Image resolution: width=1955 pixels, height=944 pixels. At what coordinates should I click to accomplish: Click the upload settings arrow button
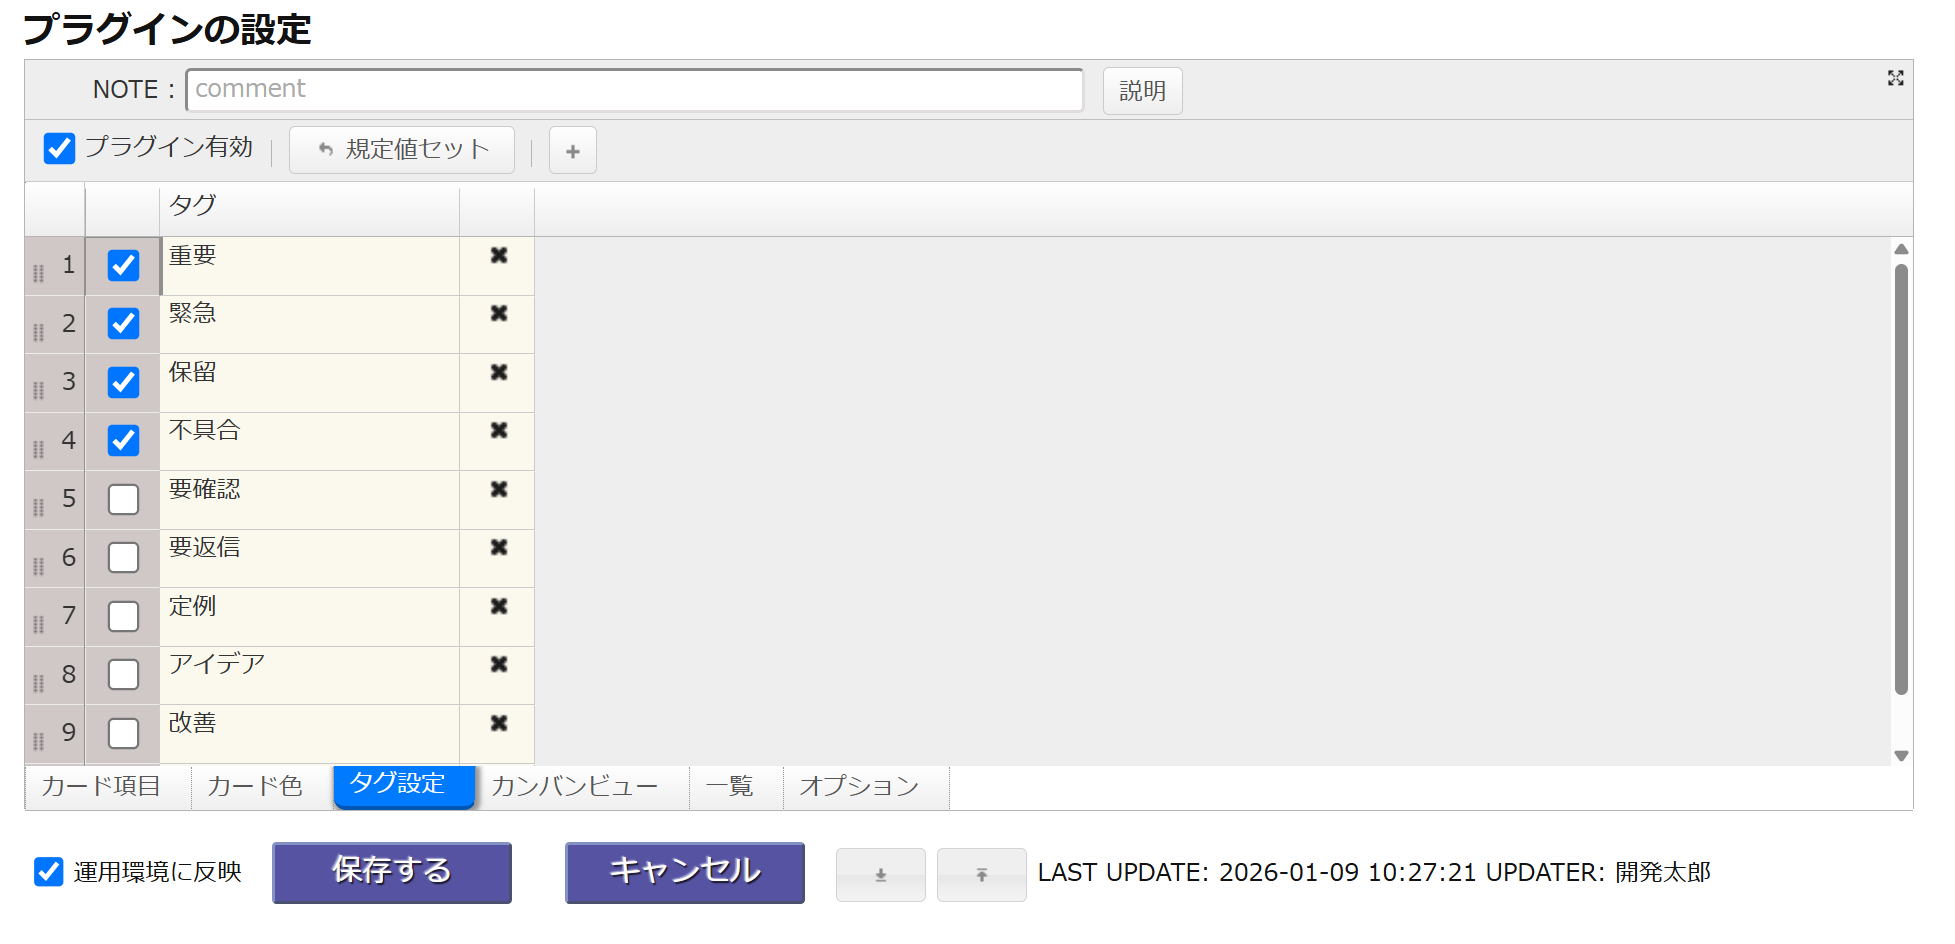pos(982,875)
